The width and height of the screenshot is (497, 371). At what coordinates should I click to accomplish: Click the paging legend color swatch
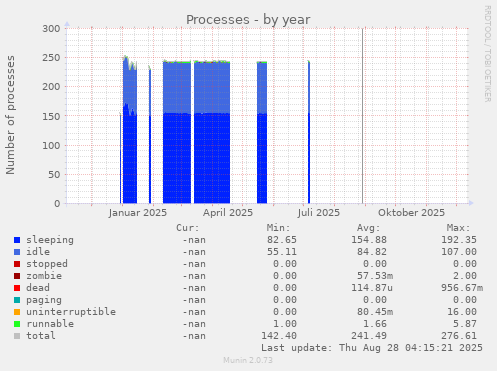tap(17, 300)
